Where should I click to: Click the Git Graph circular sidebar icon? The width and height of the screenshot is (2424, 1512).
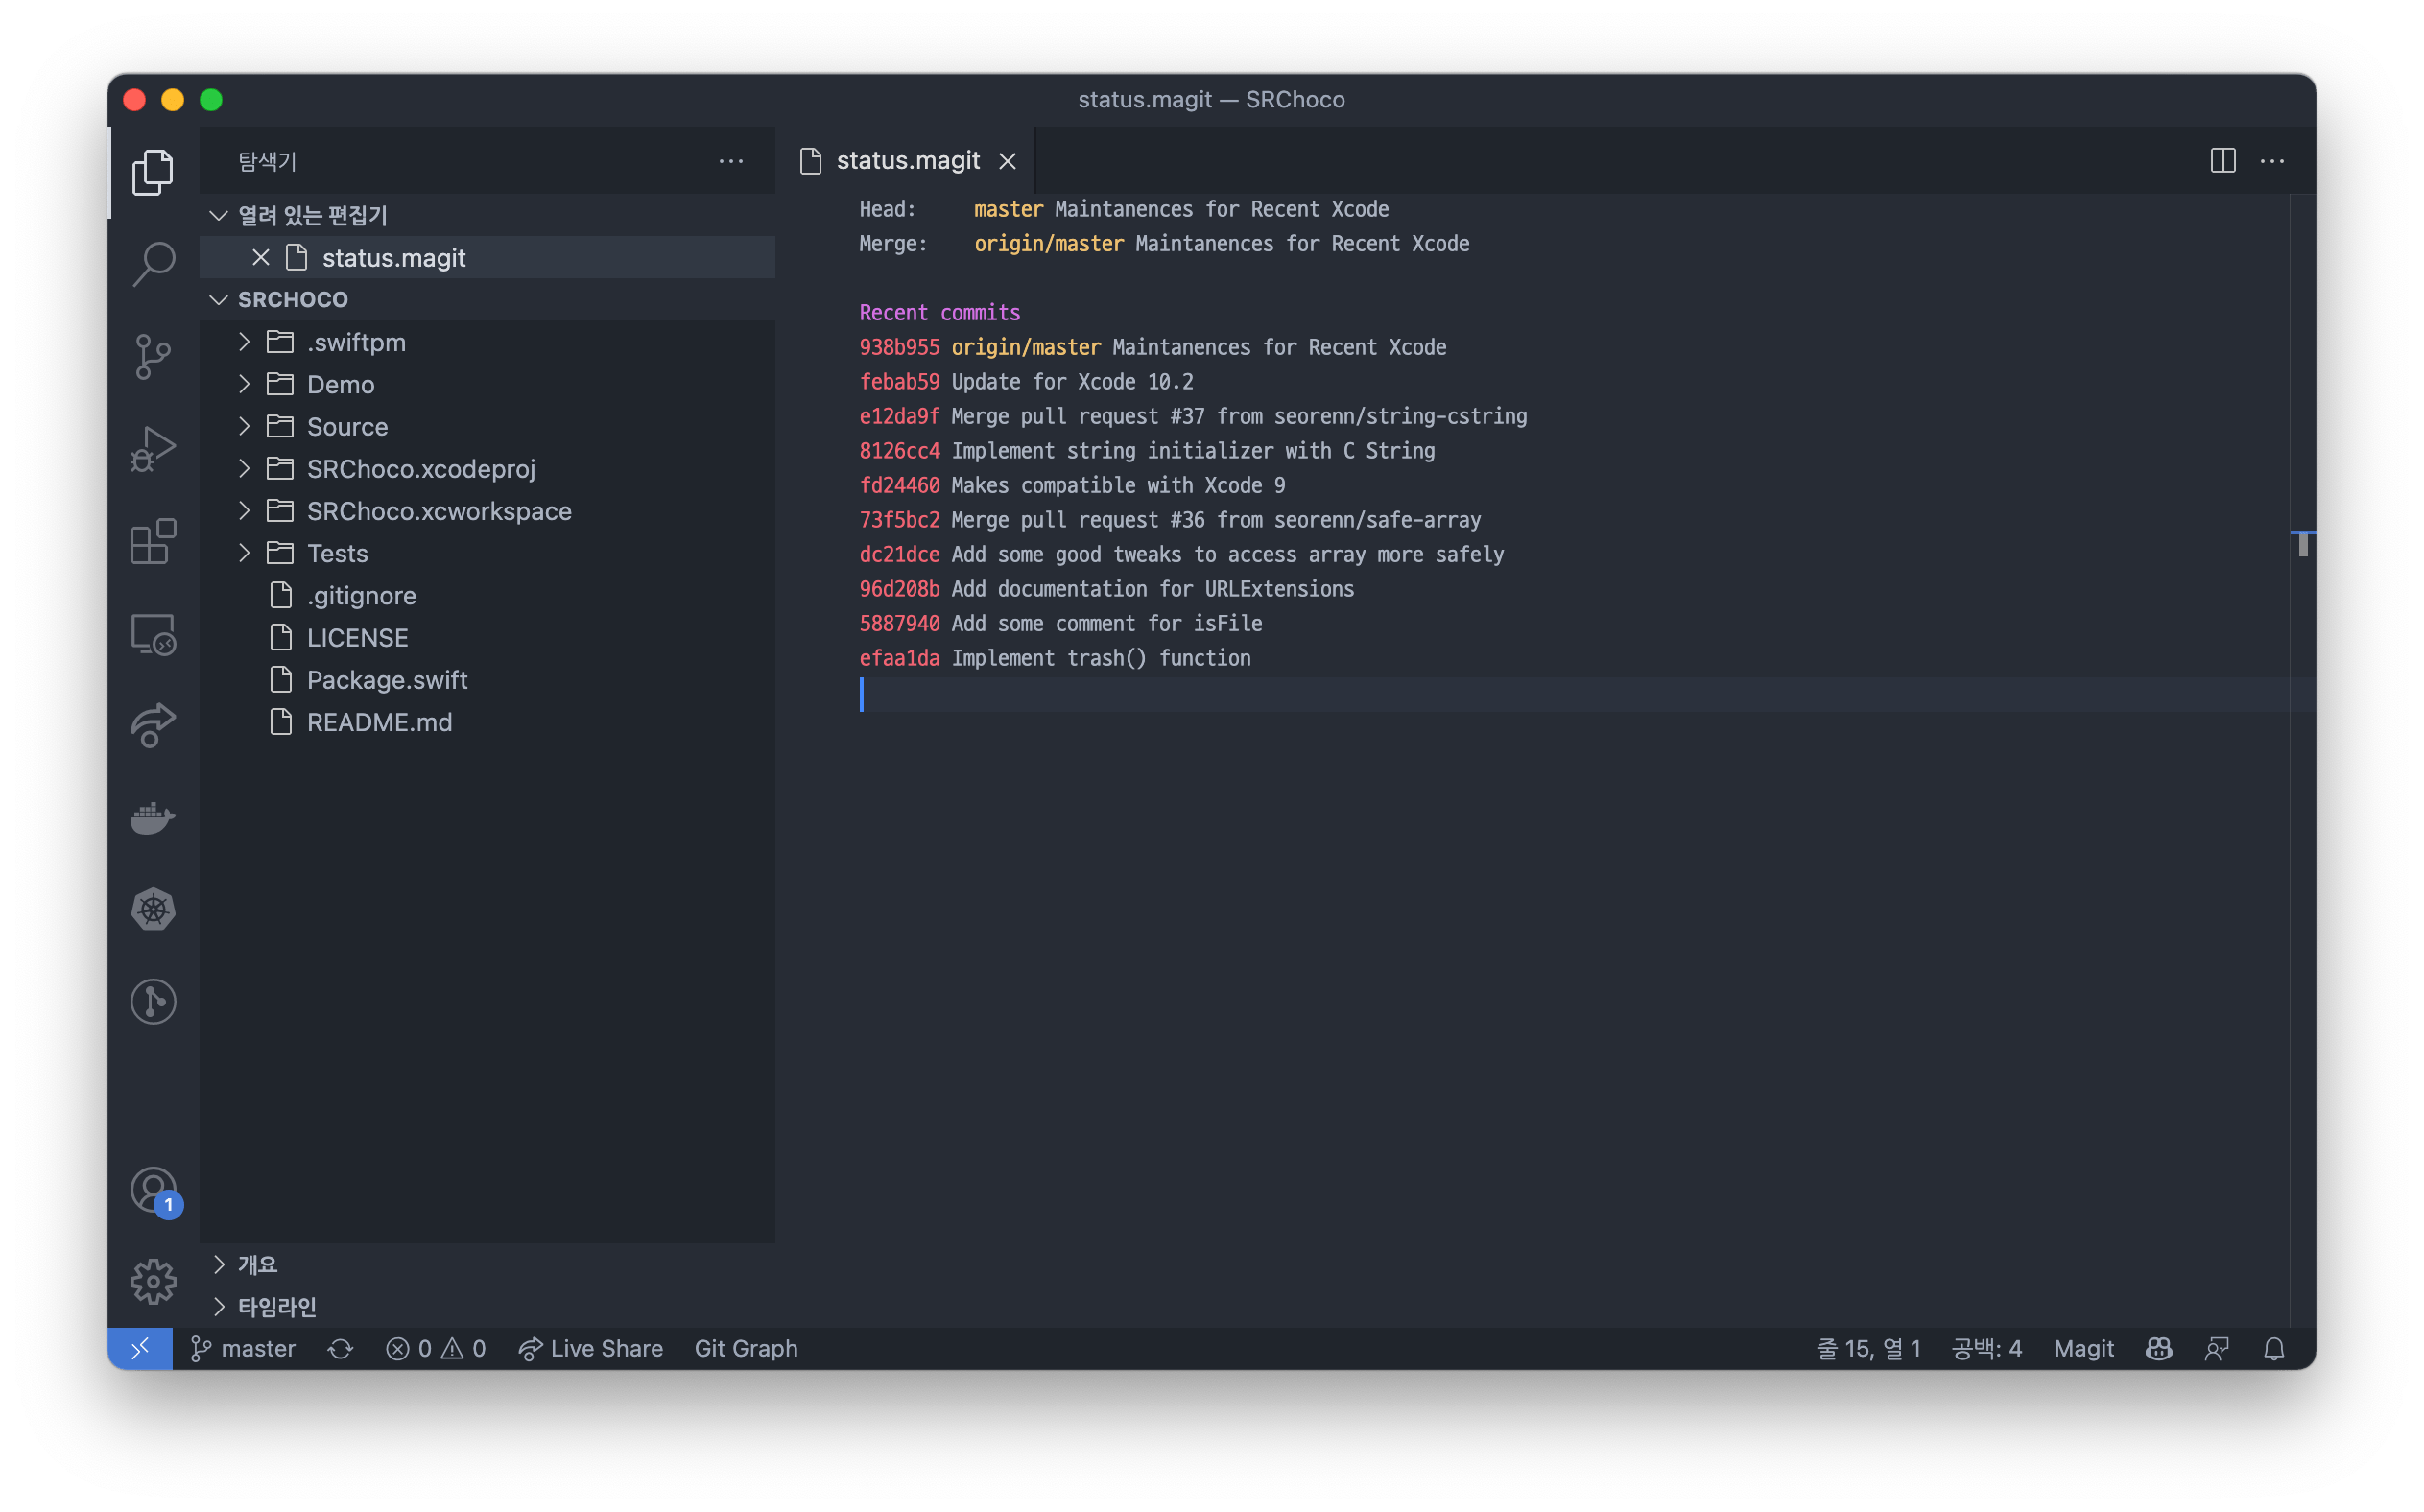point(153,1001)
